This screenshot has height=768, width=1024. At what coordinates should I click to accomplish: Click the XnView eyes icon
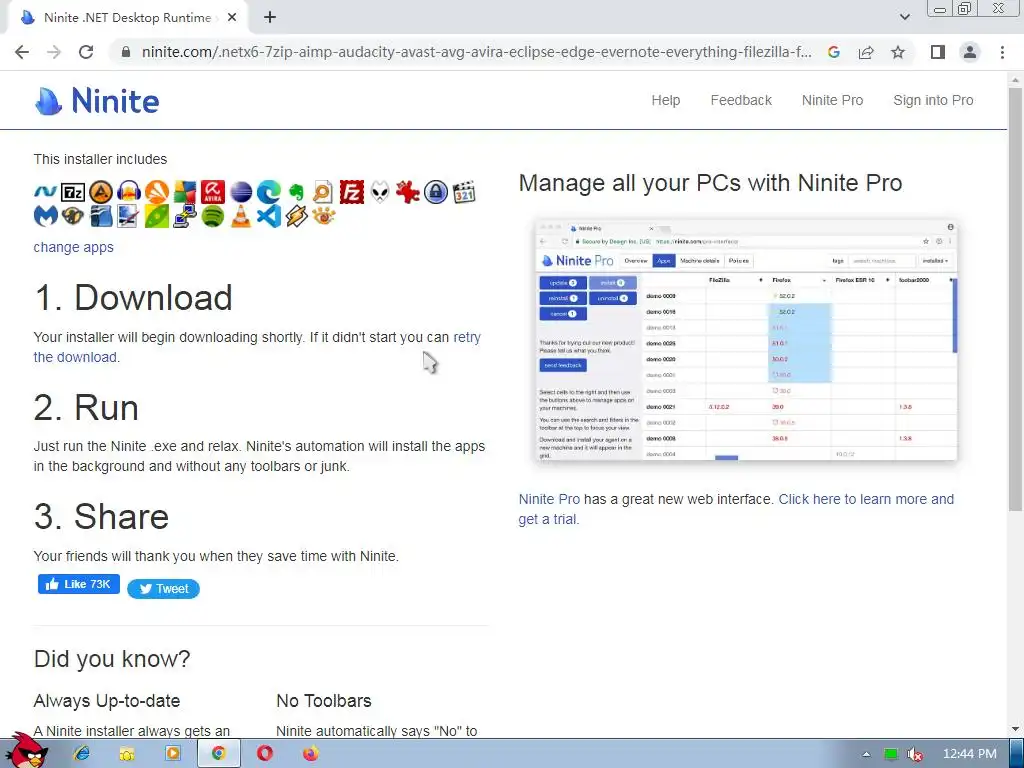tap(323, 216)
